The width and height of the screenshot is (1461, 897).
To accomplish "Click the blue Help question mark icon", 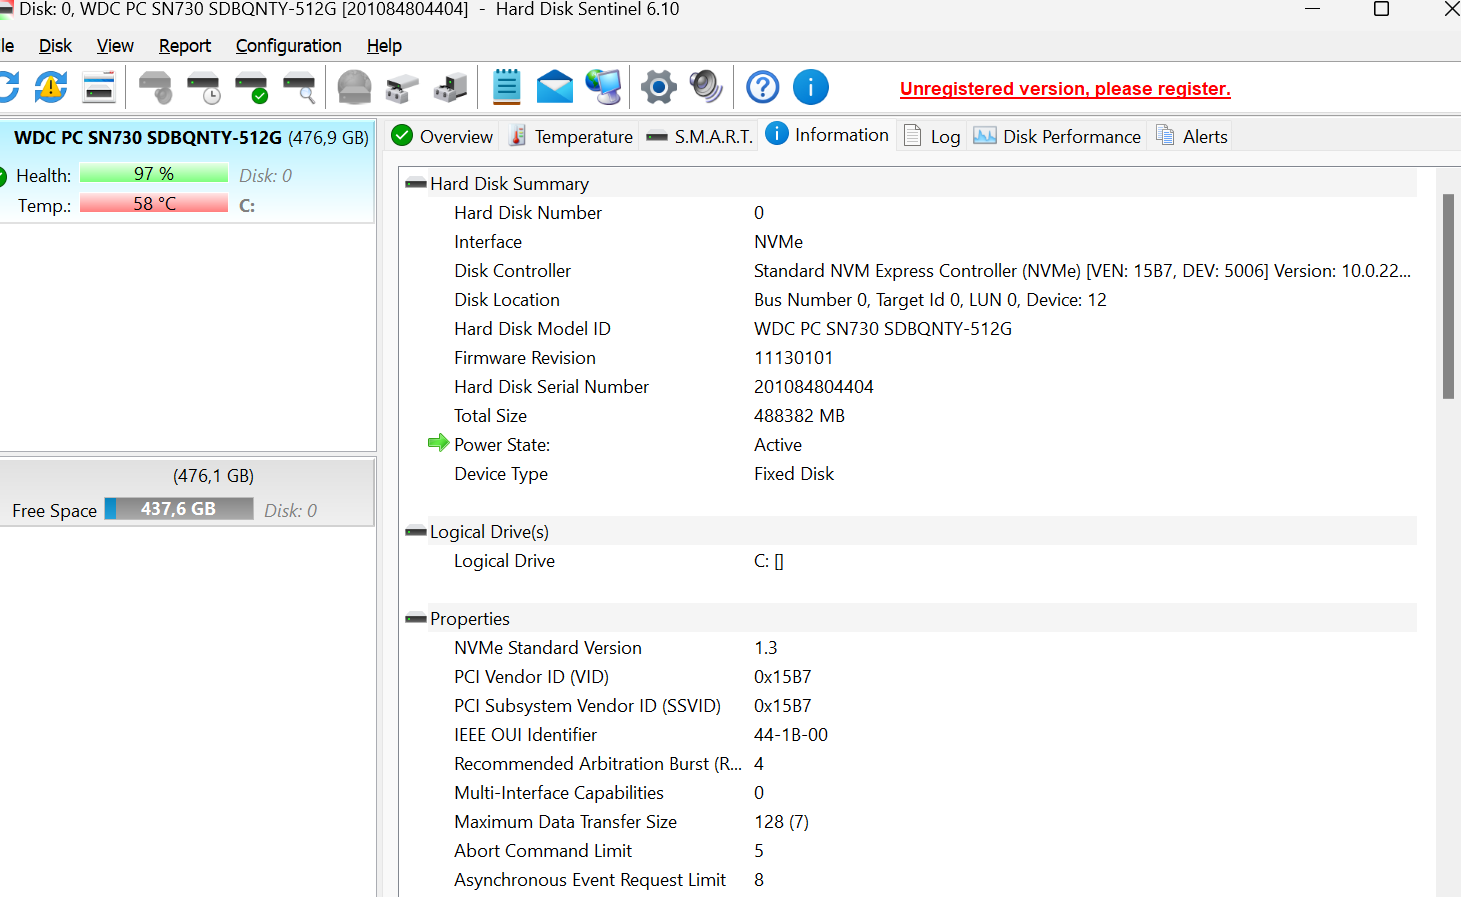I will 762,87.
